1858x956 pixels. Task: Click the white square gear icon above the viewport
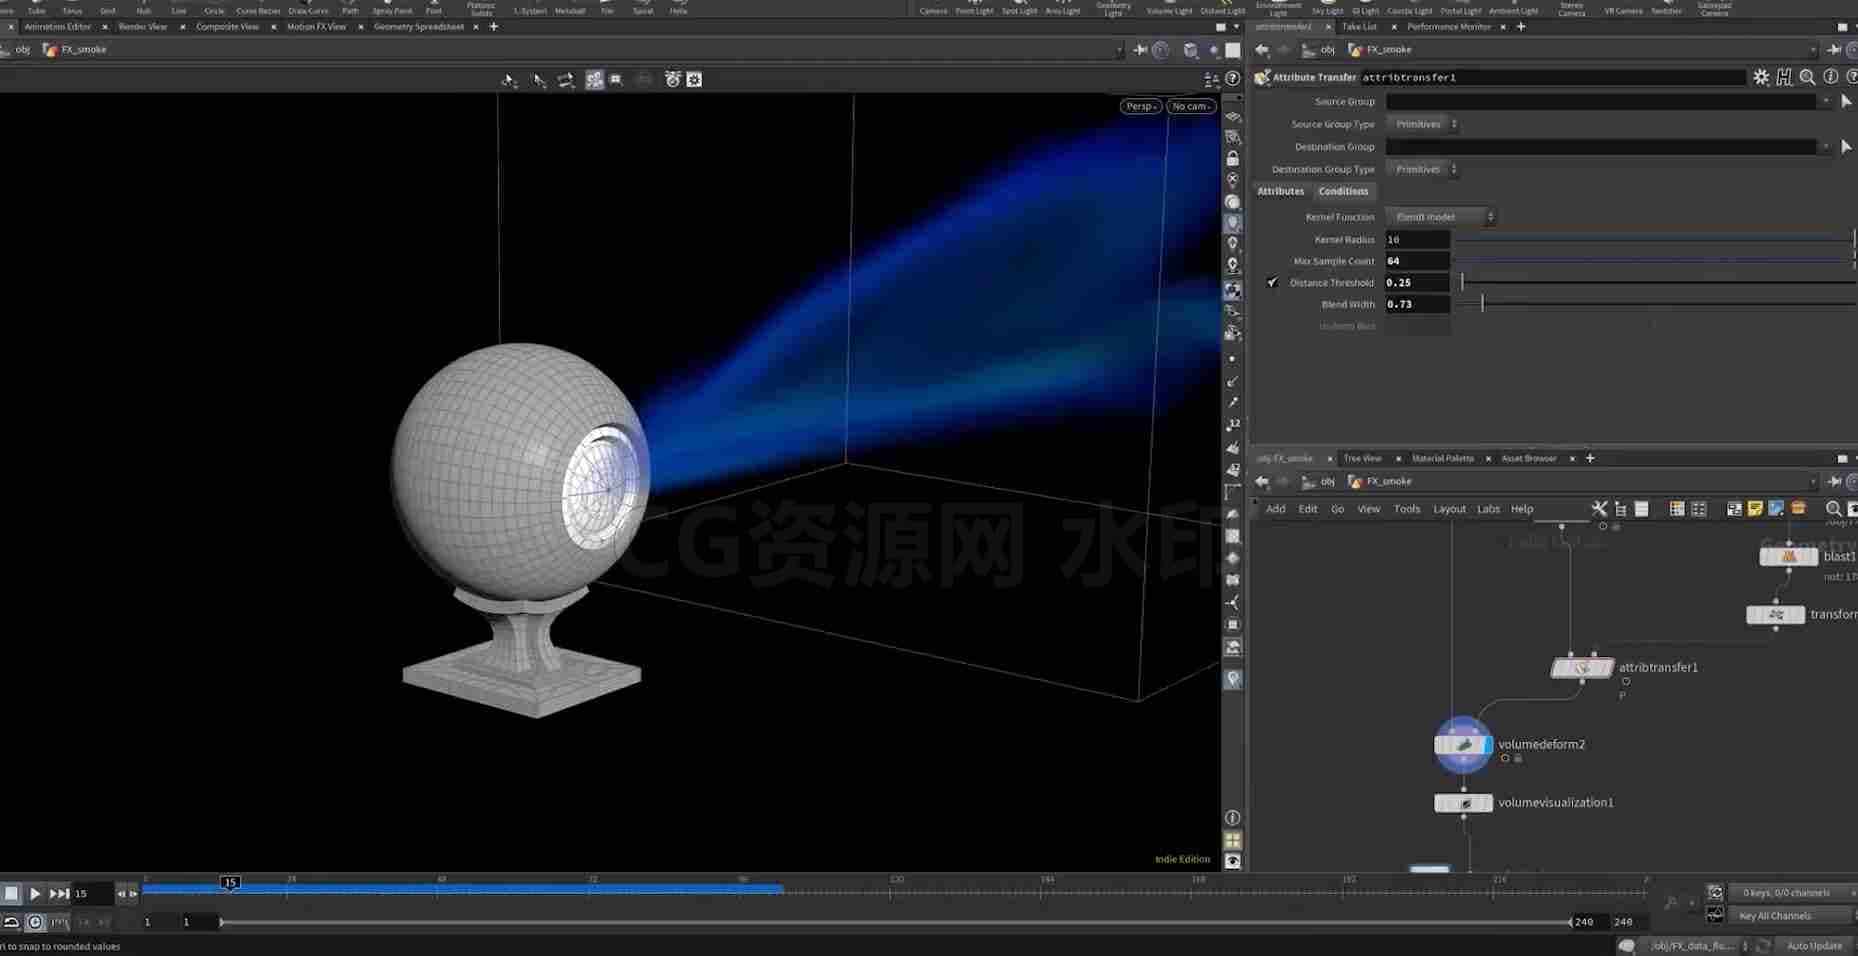[x=694, y=79]
